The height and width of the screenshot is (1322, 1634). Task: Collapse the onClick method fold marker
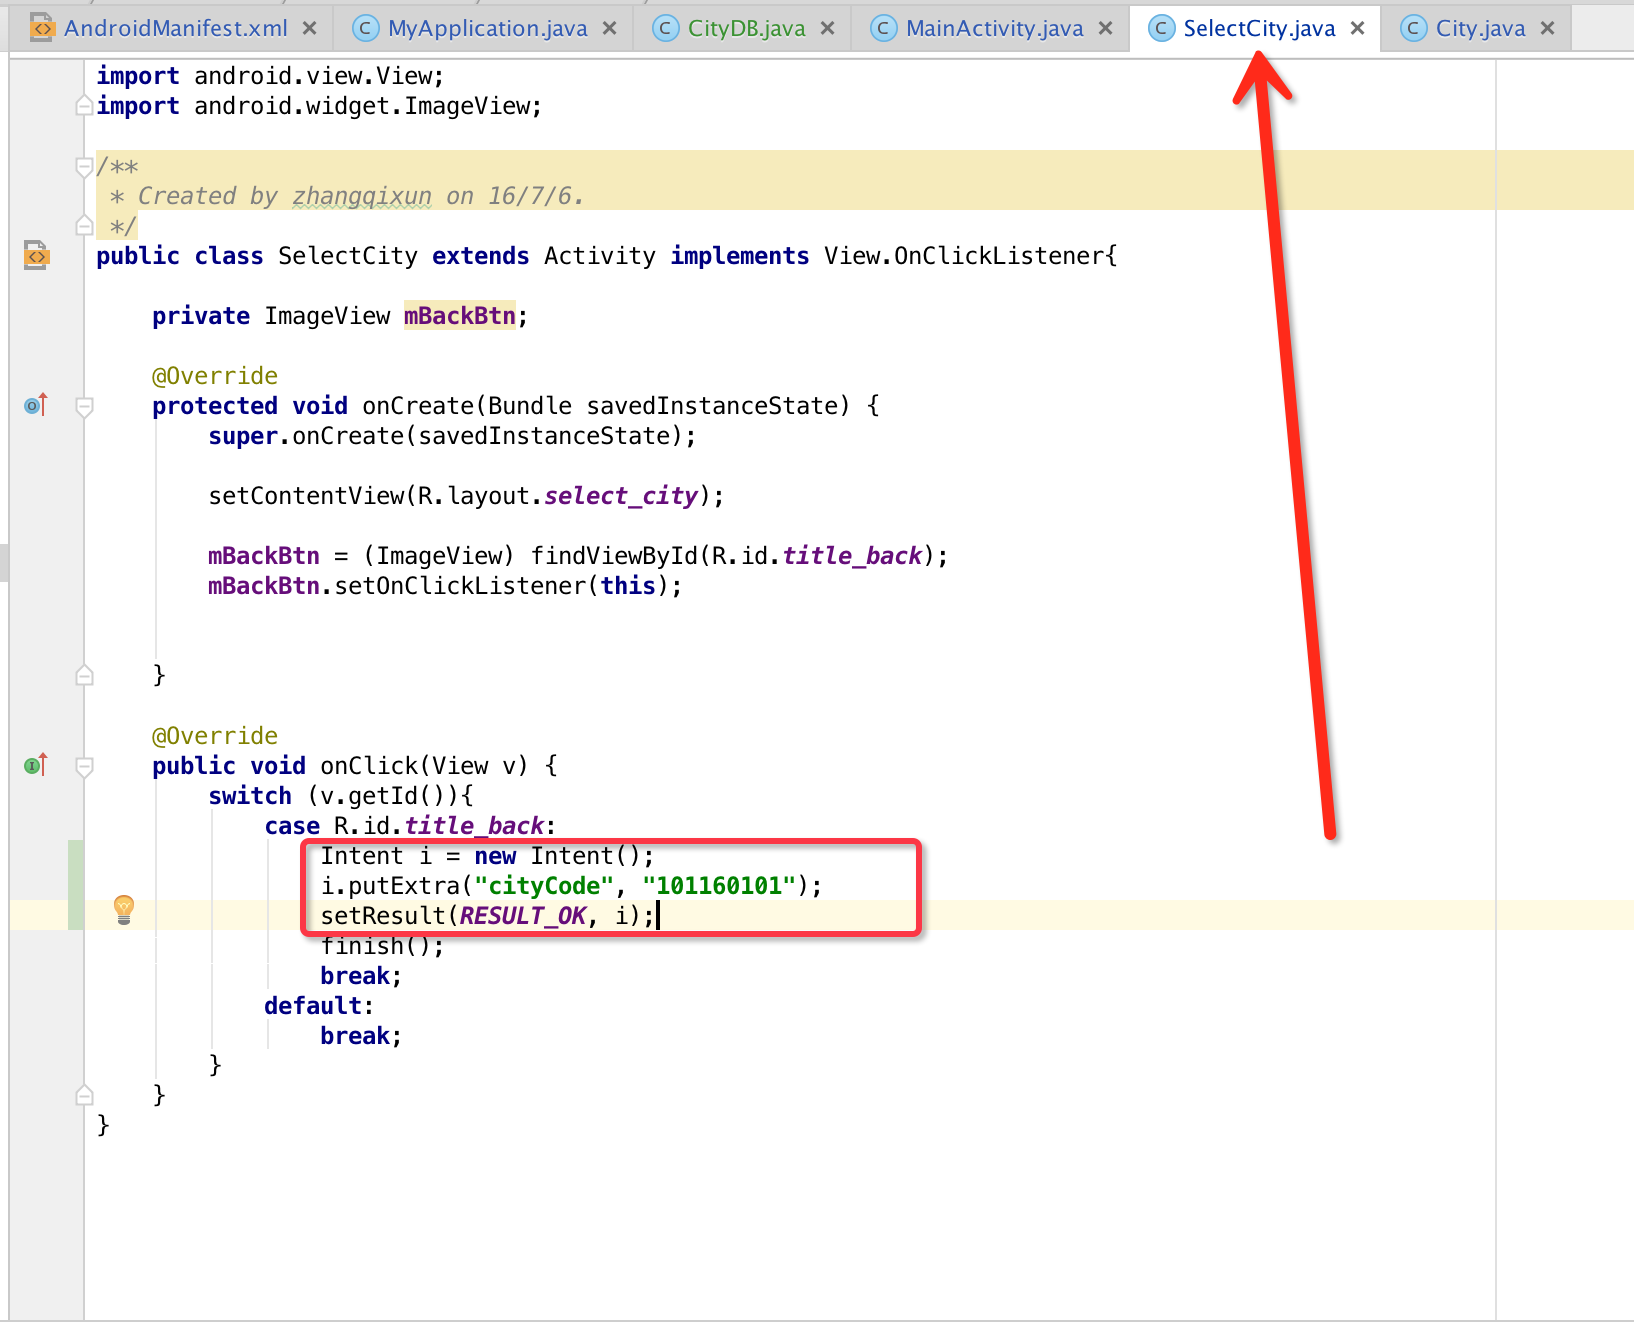(85, 766)
